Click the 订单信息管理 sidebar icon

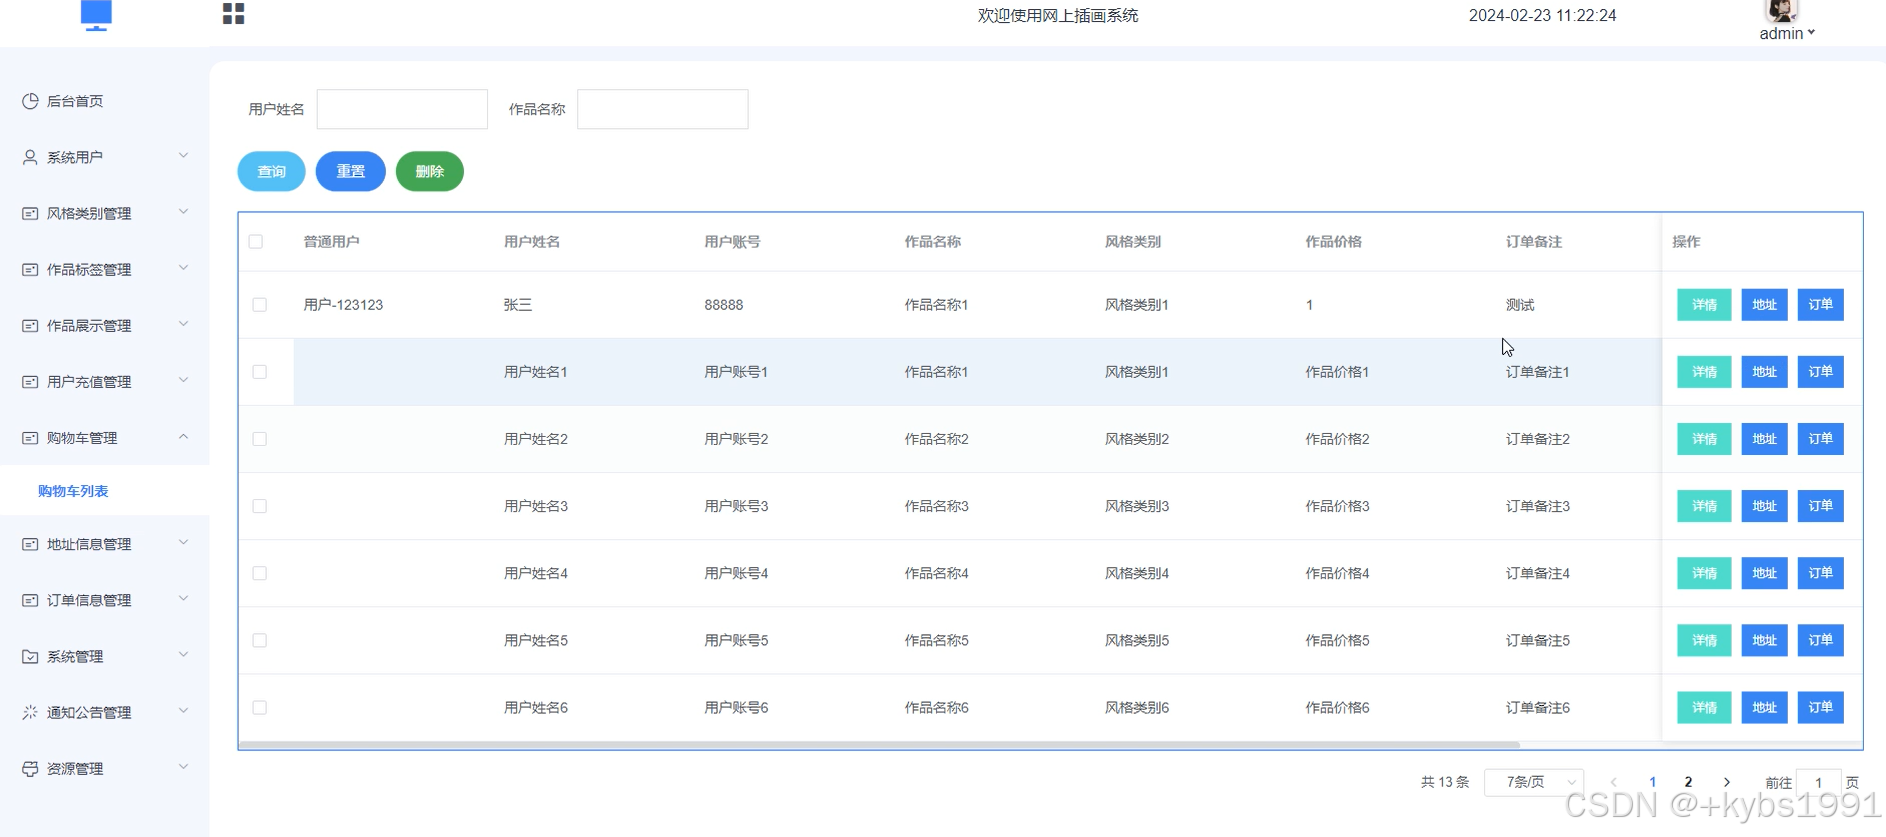(30, 600)
